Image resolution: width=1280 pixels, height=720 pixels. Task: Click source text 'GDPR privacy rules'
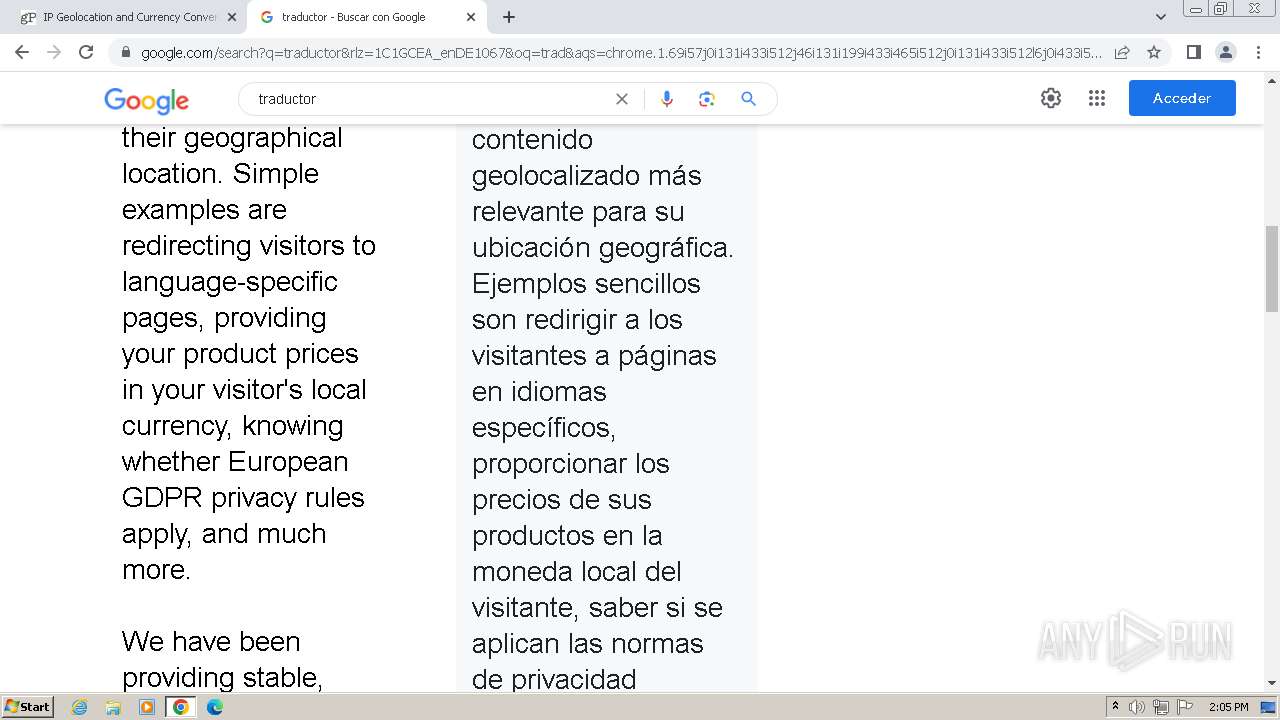tap(243, 498)
